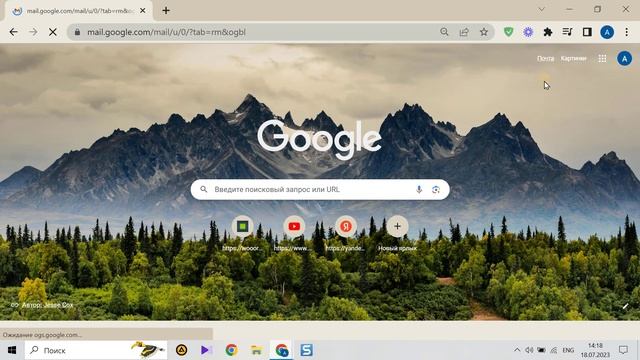The height and width of the screenshot is (360, 640).
Task: Click the magnifier icon in search box
Action: (x=203, y=189)
